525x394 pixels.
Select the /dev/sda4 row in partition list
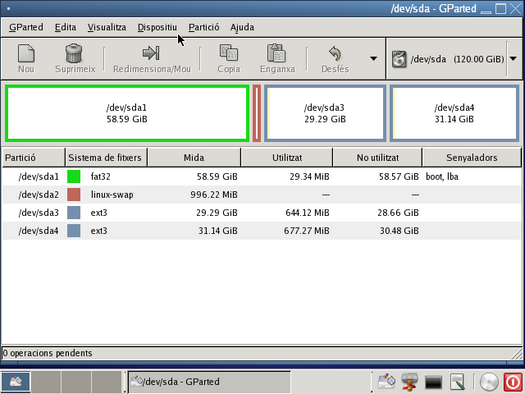[261, 231]
